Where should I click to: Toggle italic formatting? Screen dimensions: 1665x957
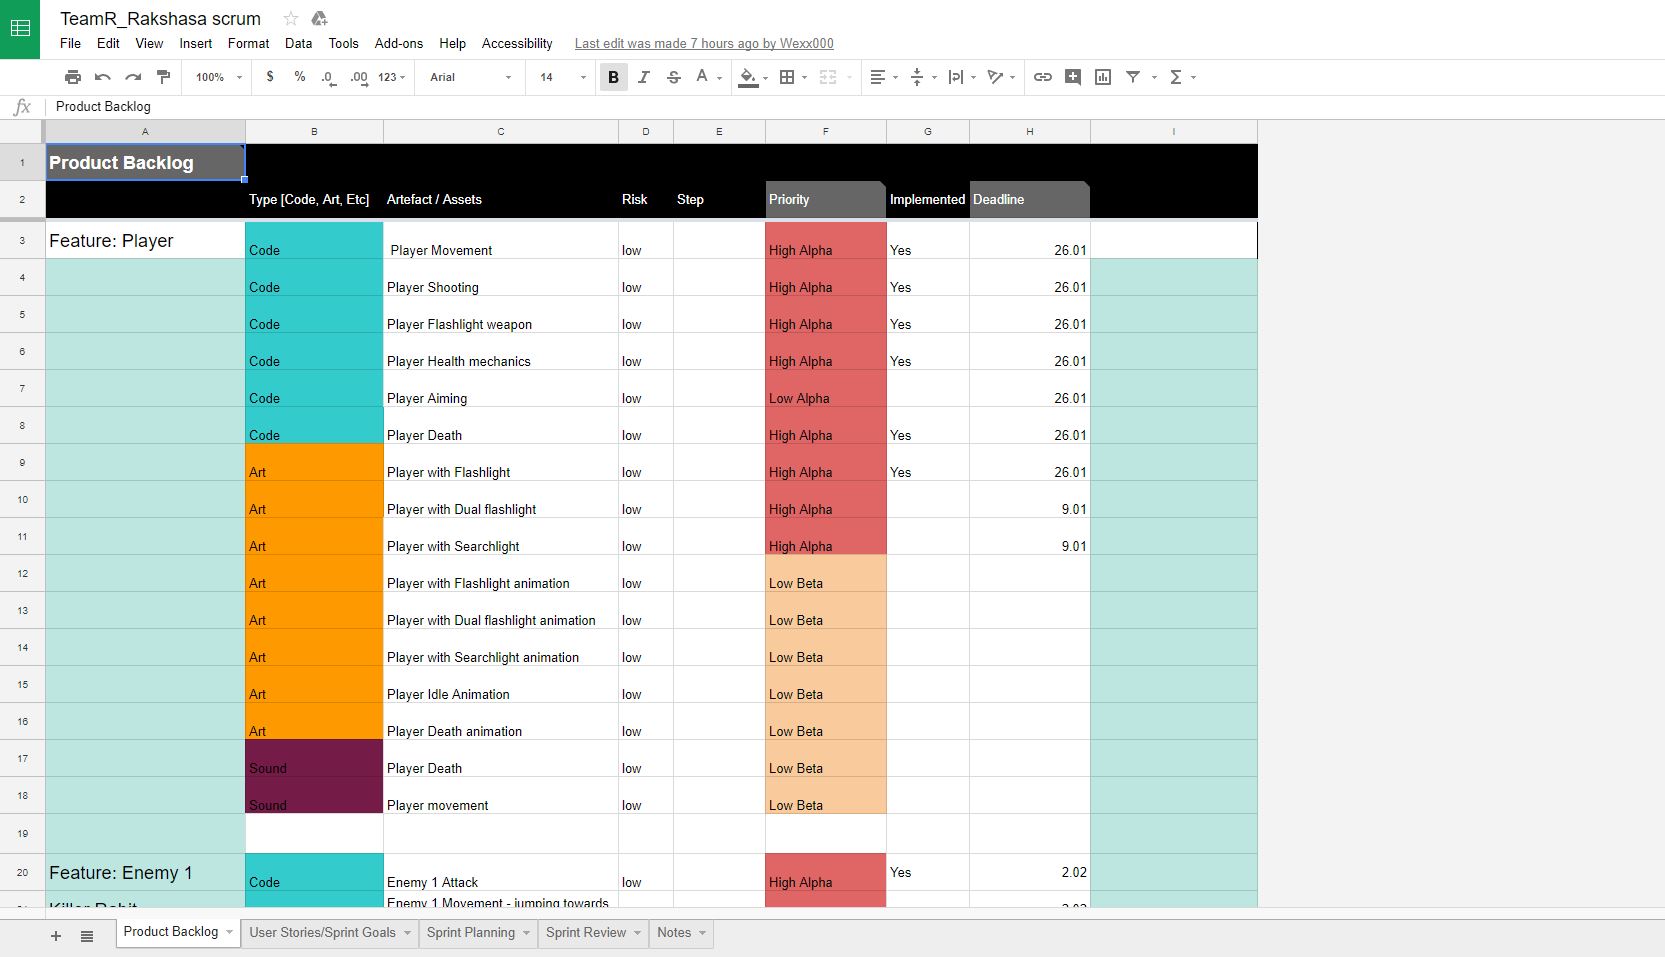pyautogui.click(x=643, y=77)
